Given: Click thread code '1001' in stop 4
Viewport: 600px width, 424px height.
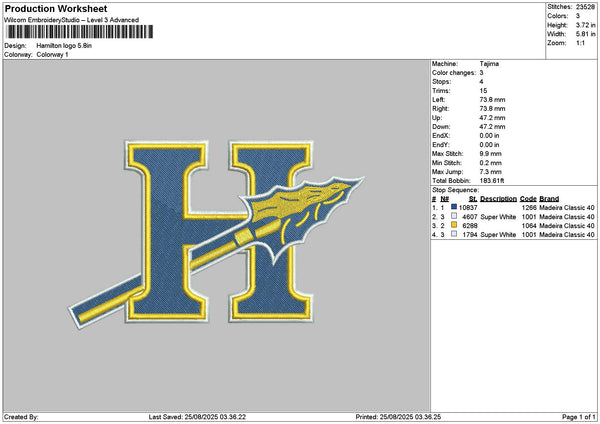Looking at the screenshot, I should pos(529,235).
